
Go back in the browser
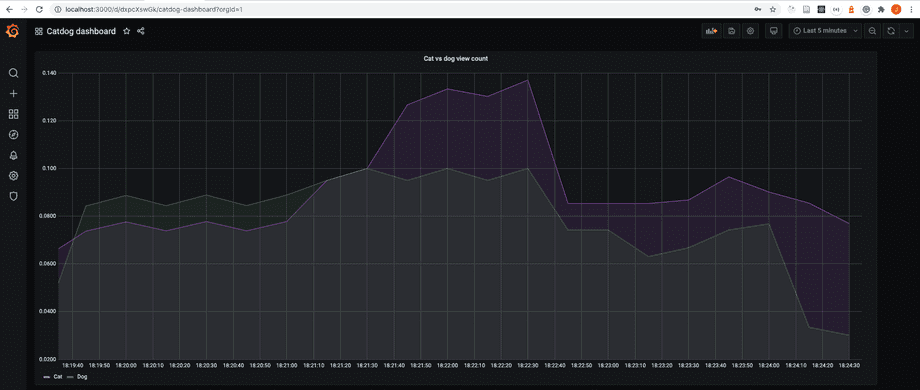(x=9, y=9)
